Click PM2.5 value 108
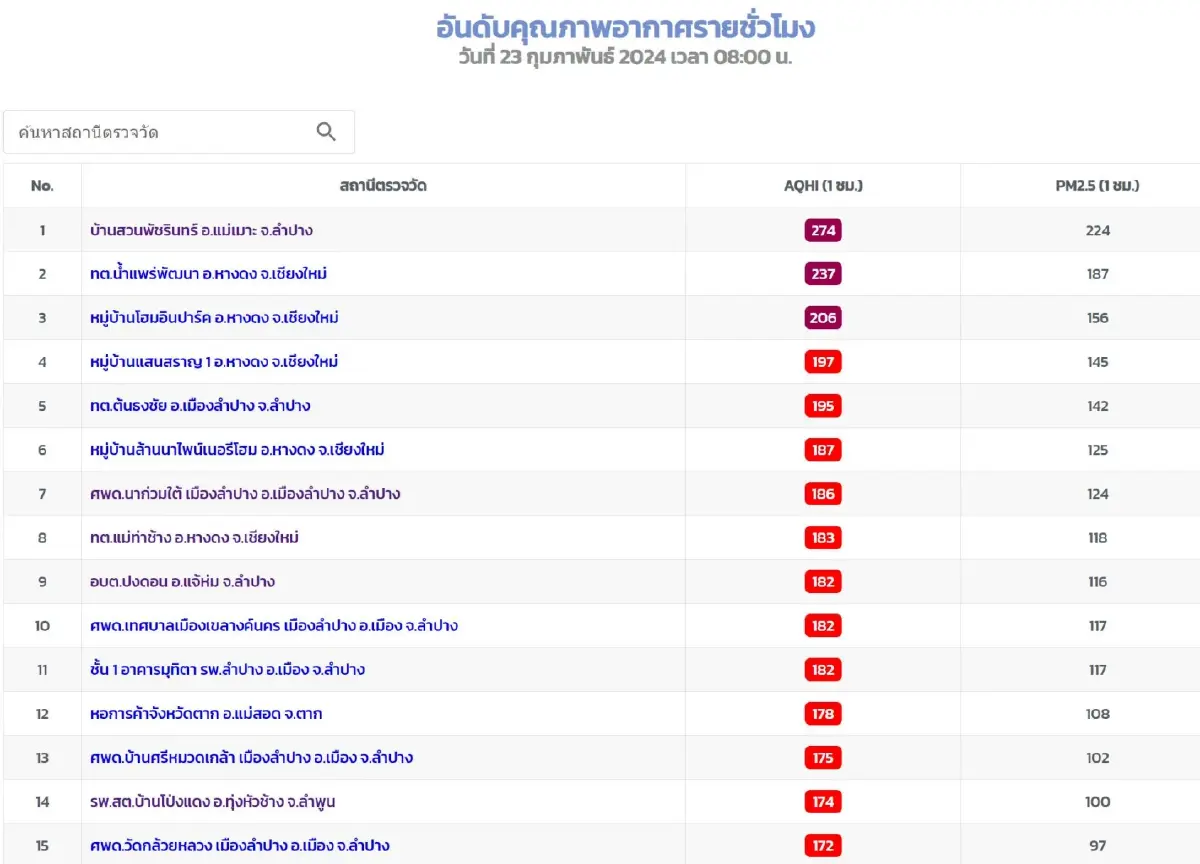This screenshot has width=1200, height=864. pos(1098,714)
